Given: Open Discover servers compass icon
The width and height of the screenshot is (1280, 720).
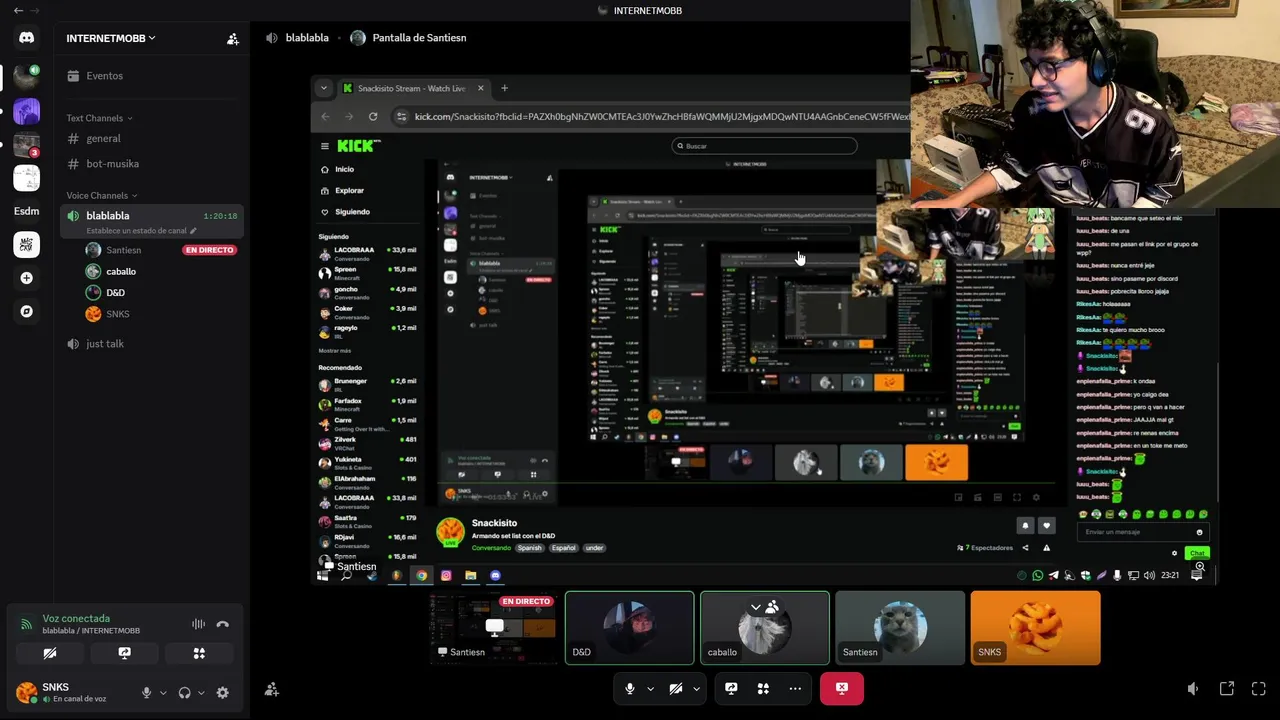Looking at the screenshot, I should click(26, 311).
